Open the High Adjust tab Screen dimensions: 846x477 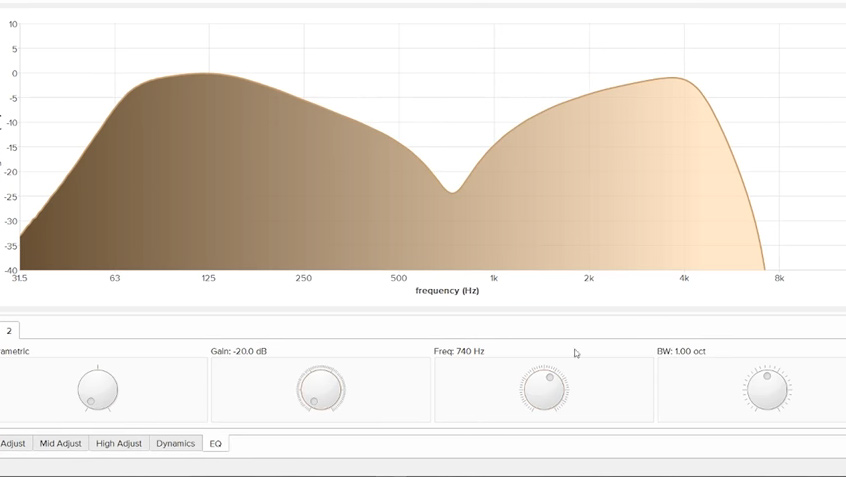[119, 443]
